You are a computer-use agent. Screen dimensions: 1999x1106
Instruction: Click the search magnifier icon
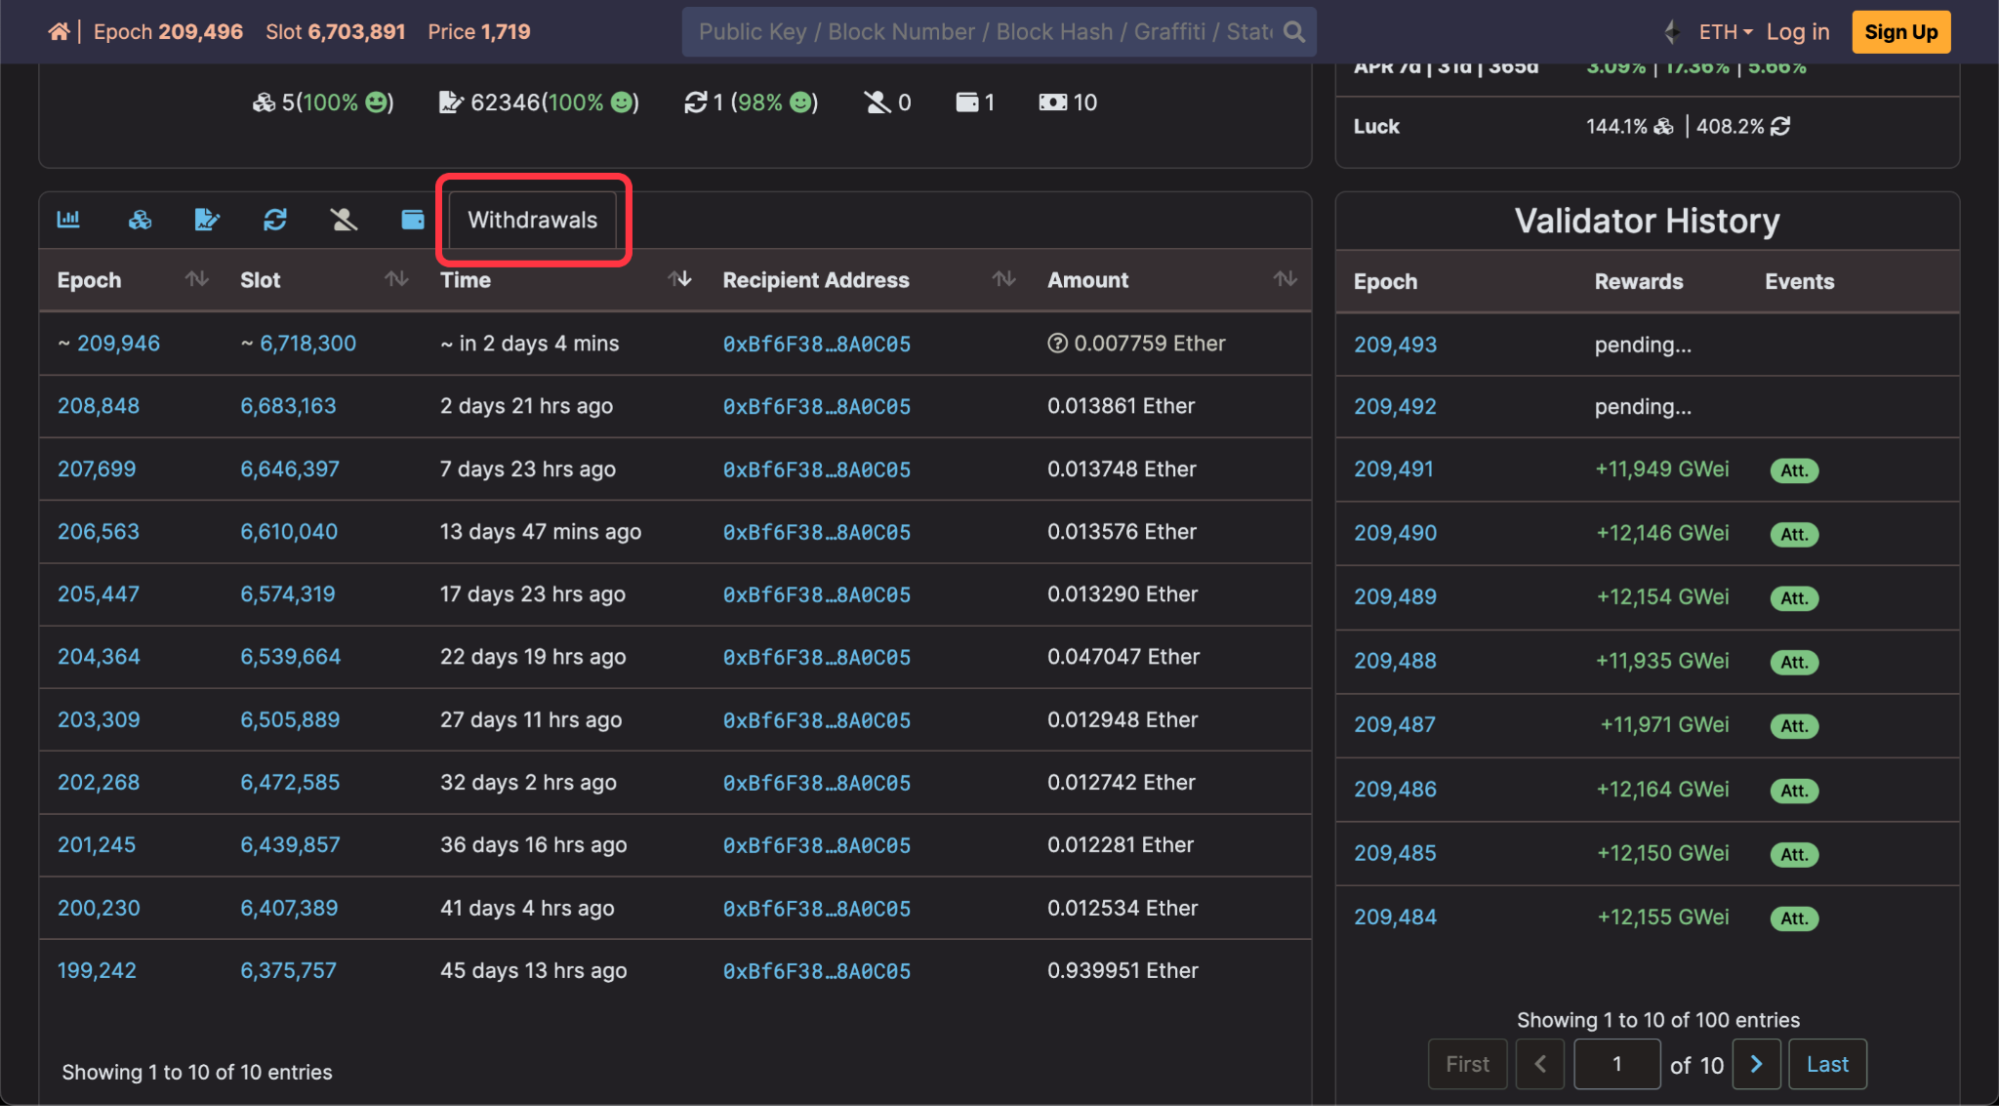[1294, 32]
